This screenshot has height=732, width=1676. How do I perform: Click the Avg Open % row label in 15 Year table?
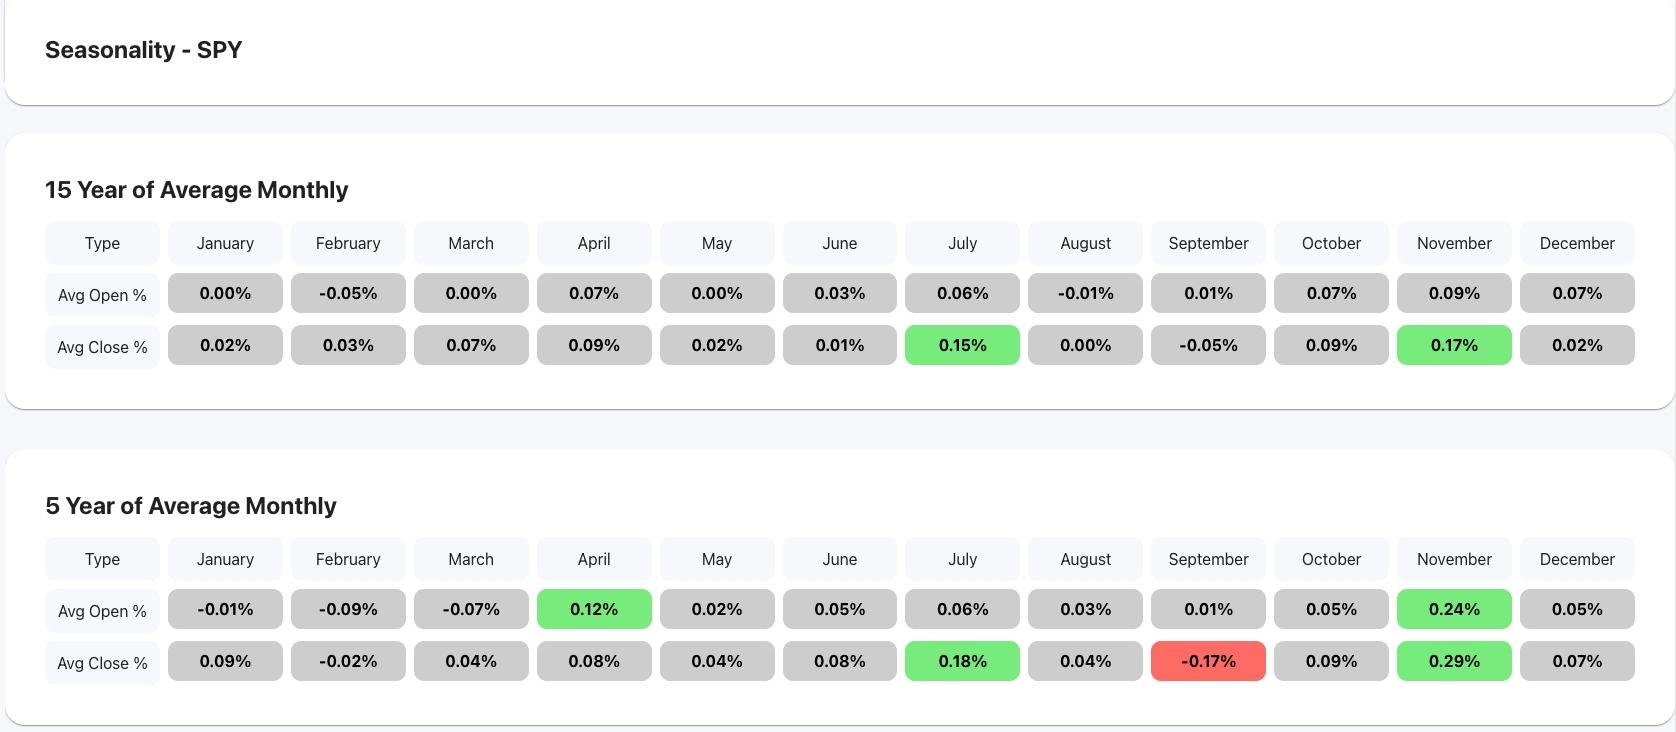(101, 294)
